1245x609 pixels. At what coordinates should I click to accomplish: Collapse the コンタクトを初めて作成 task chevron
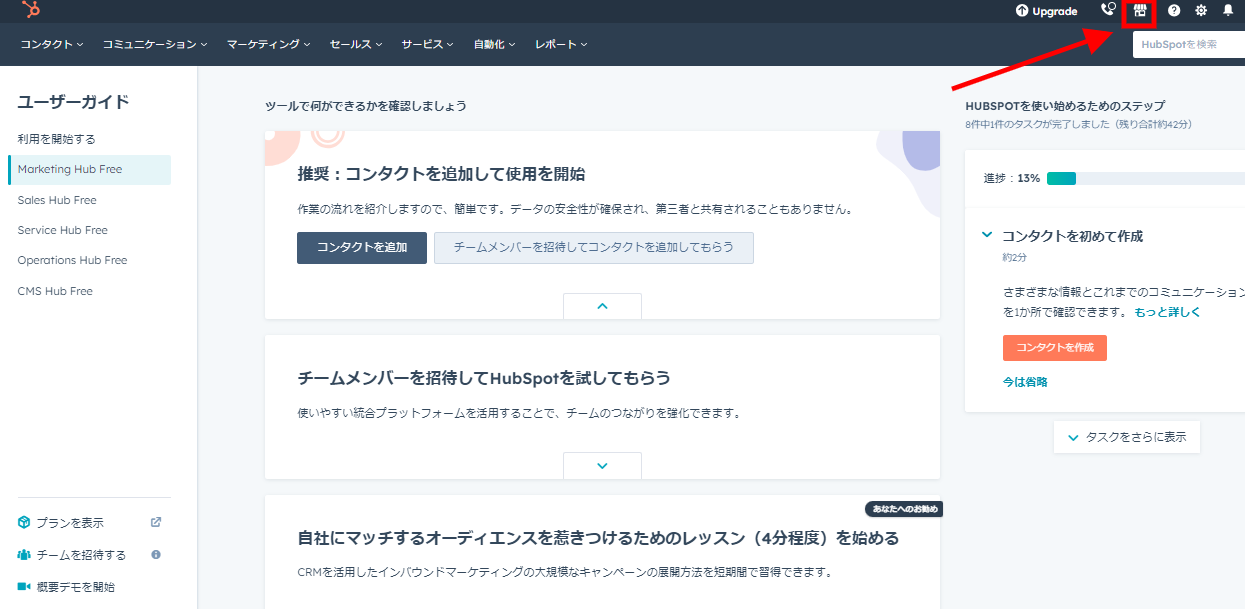[987, 235]
